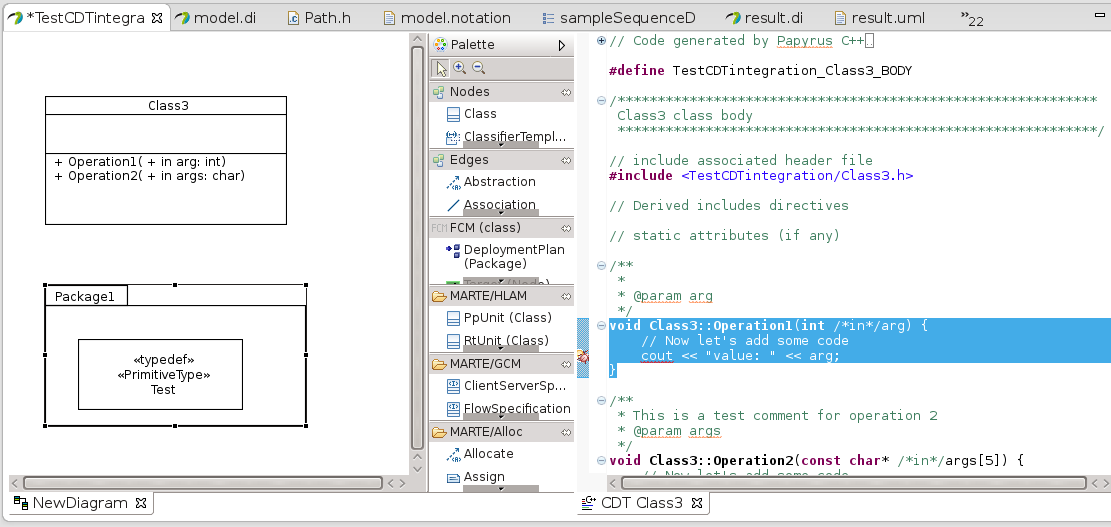Show hidden editor tabs list »22
The width and height of the screenshot is (1111, 527).
click(970, 18)
